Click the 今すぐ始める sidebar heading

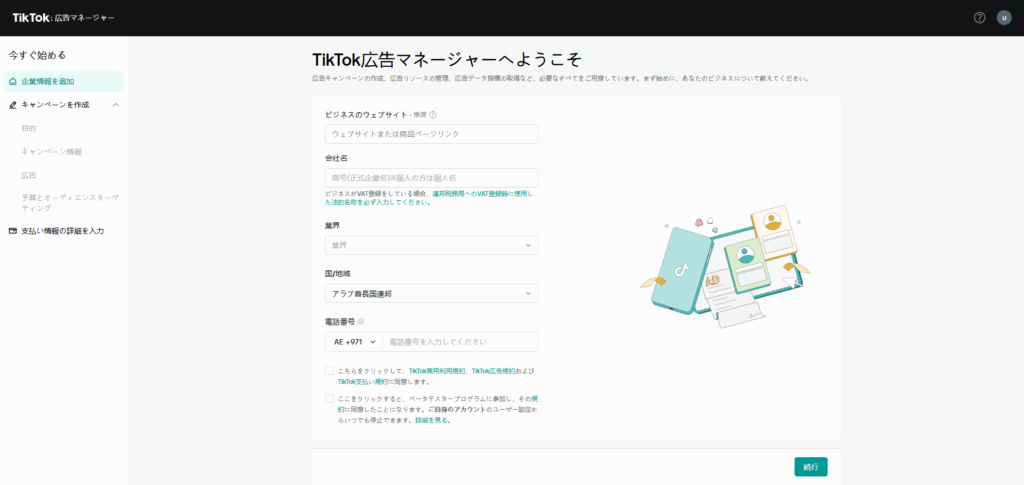37,55
